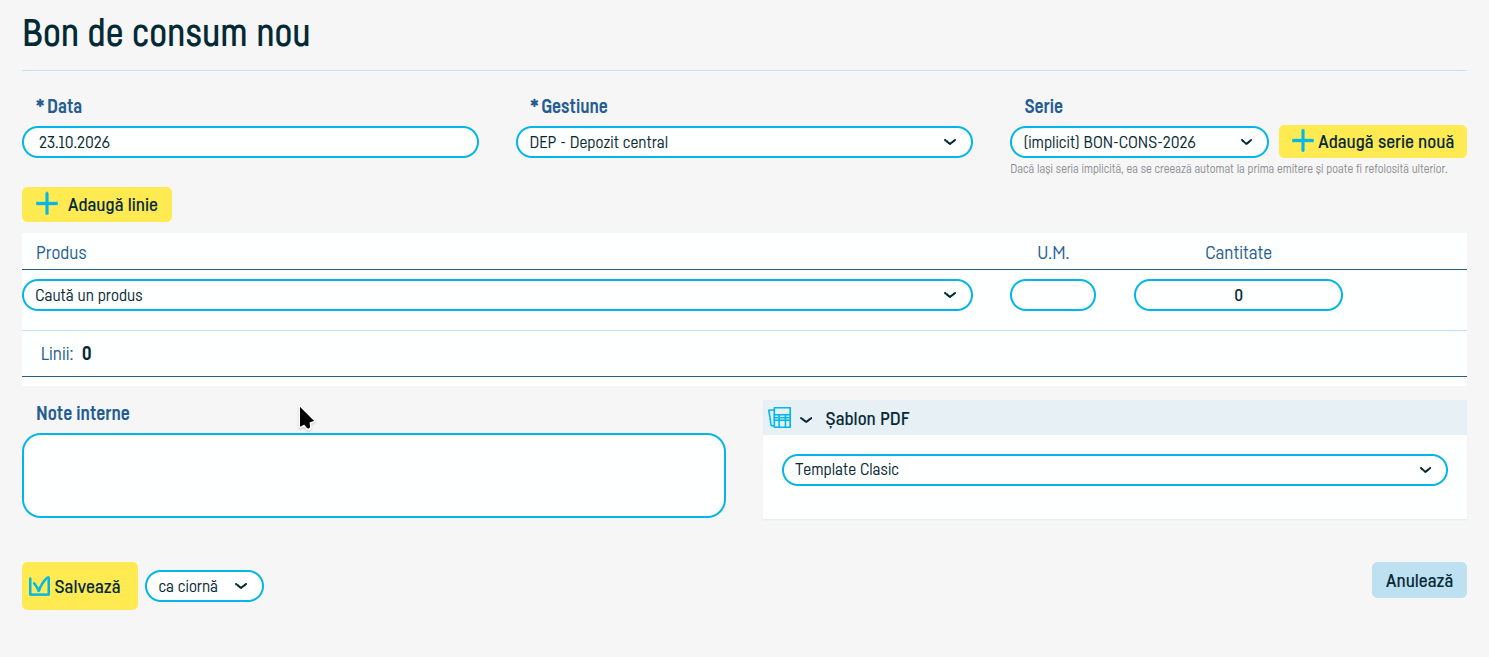Click the Serie label
1489x657 pixels.
click(1043, 106)
